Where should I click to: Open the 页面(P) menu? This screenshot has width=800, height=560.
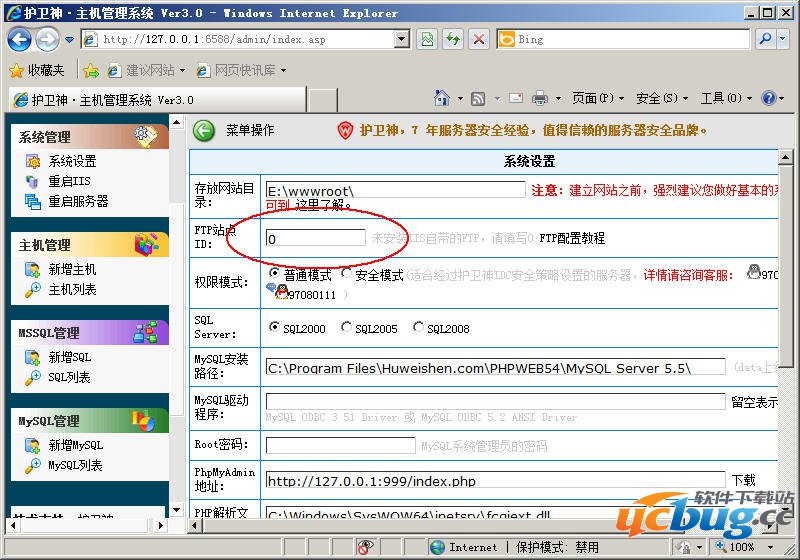pyautogui.click(x=597, y=98)
